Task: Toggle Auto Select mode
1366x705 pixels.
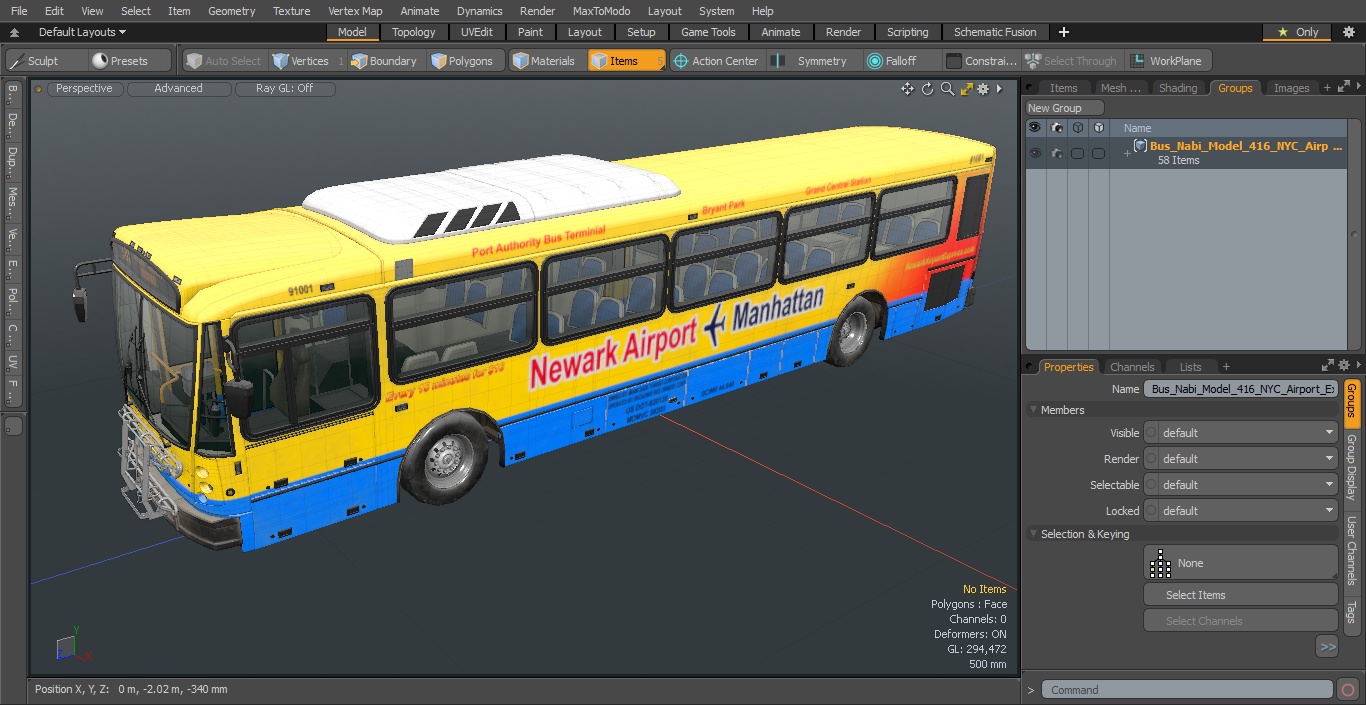Action: 223,61
